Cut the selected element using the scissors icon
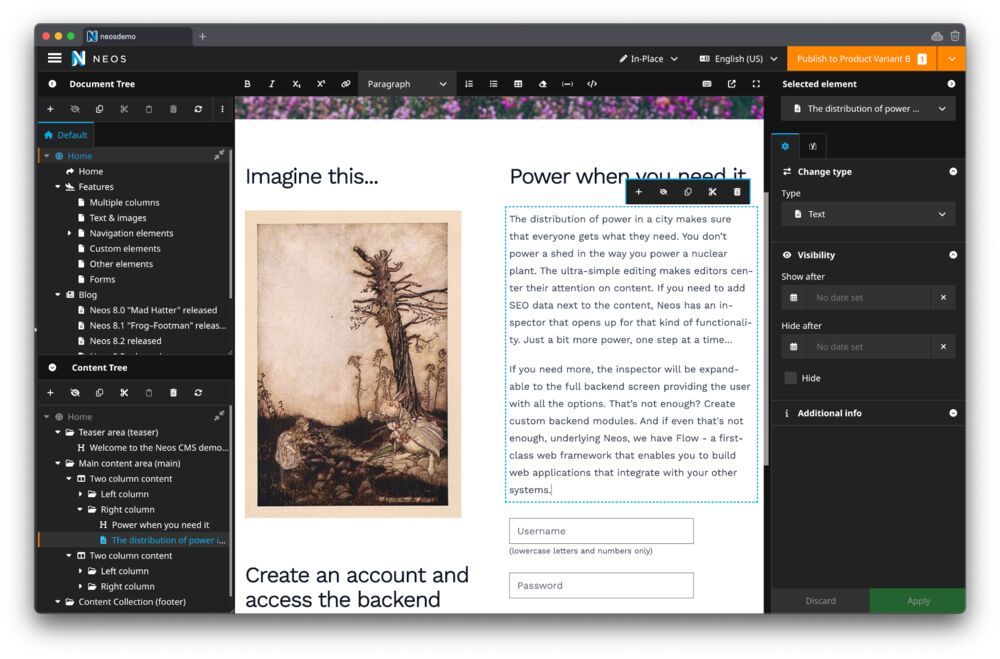Image resolution: width=1000 pixels, height=659 pixels. click(x=712, y=190)
